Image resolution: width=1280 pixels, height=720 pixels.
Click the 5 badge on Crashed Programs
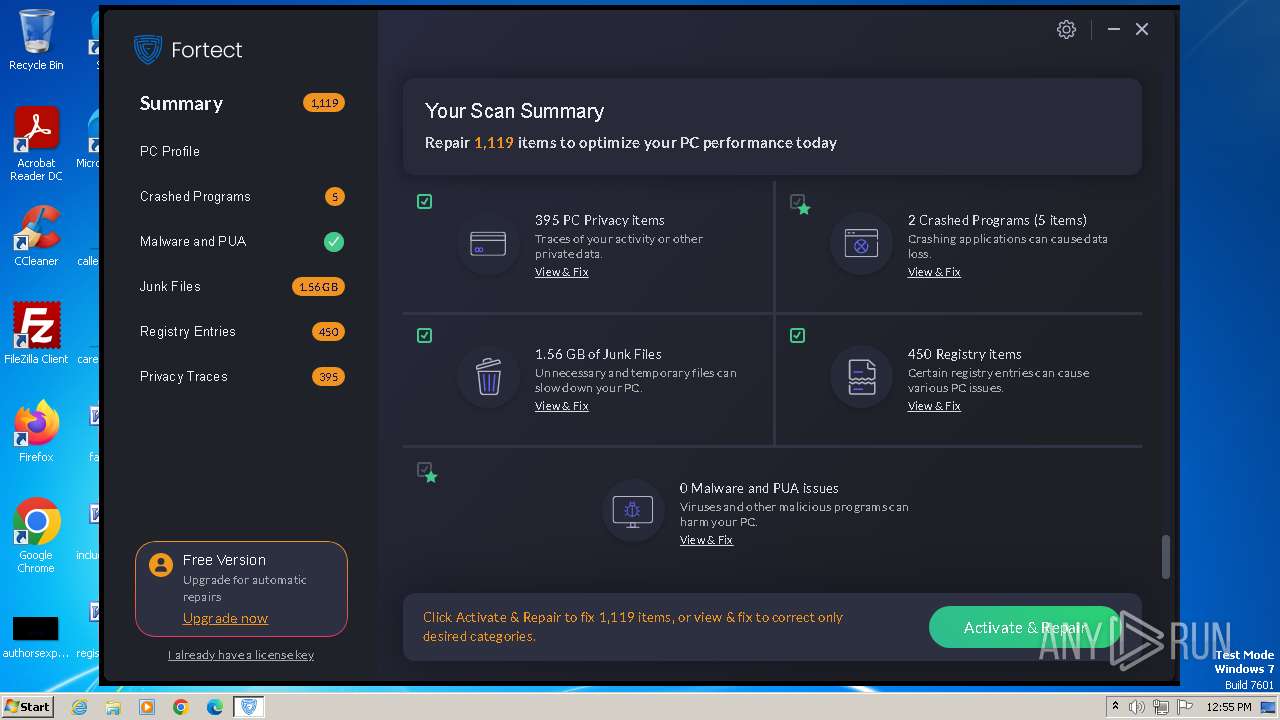[x=334, y=197]
